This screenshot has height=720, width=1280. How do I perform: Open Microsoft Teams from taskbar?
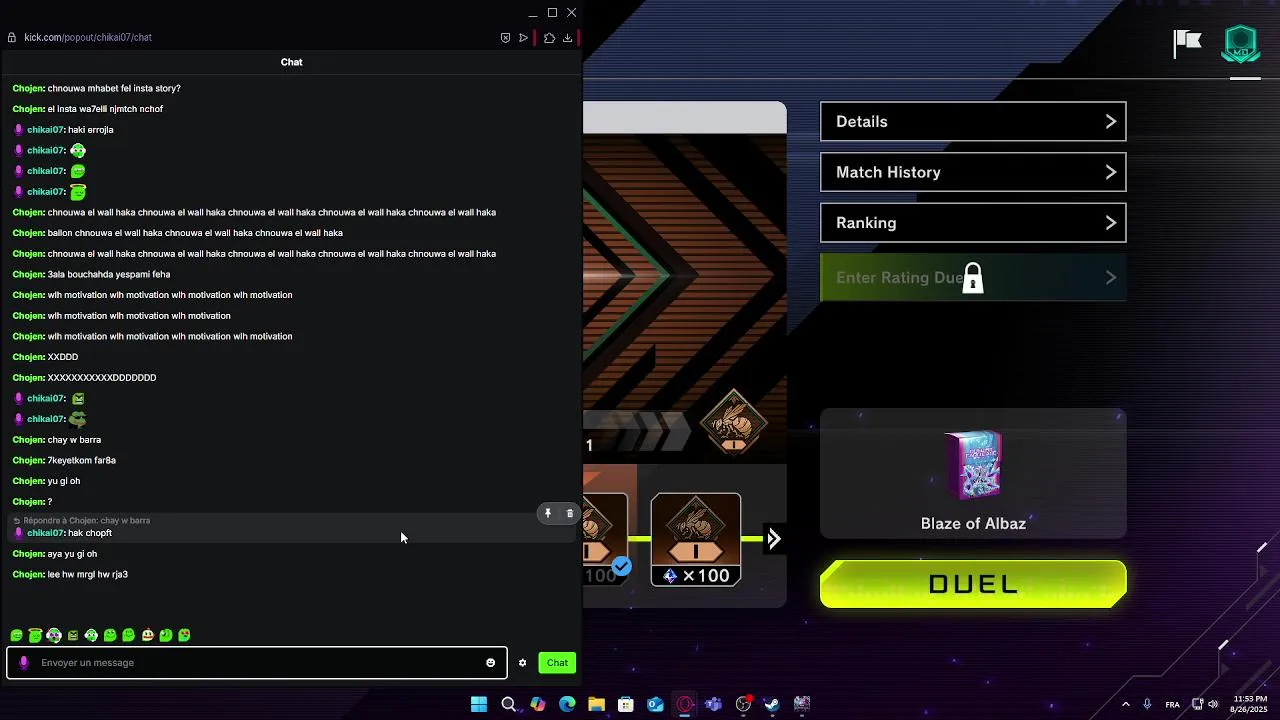[x=714, y=704]
